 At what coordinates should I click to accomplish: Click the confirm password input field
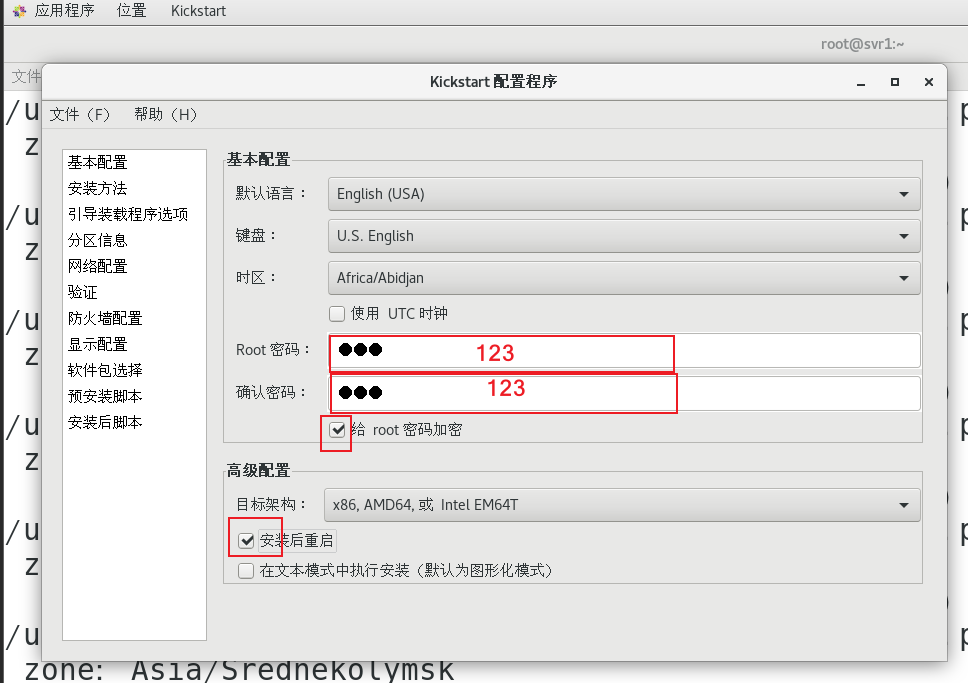point(624,393)
